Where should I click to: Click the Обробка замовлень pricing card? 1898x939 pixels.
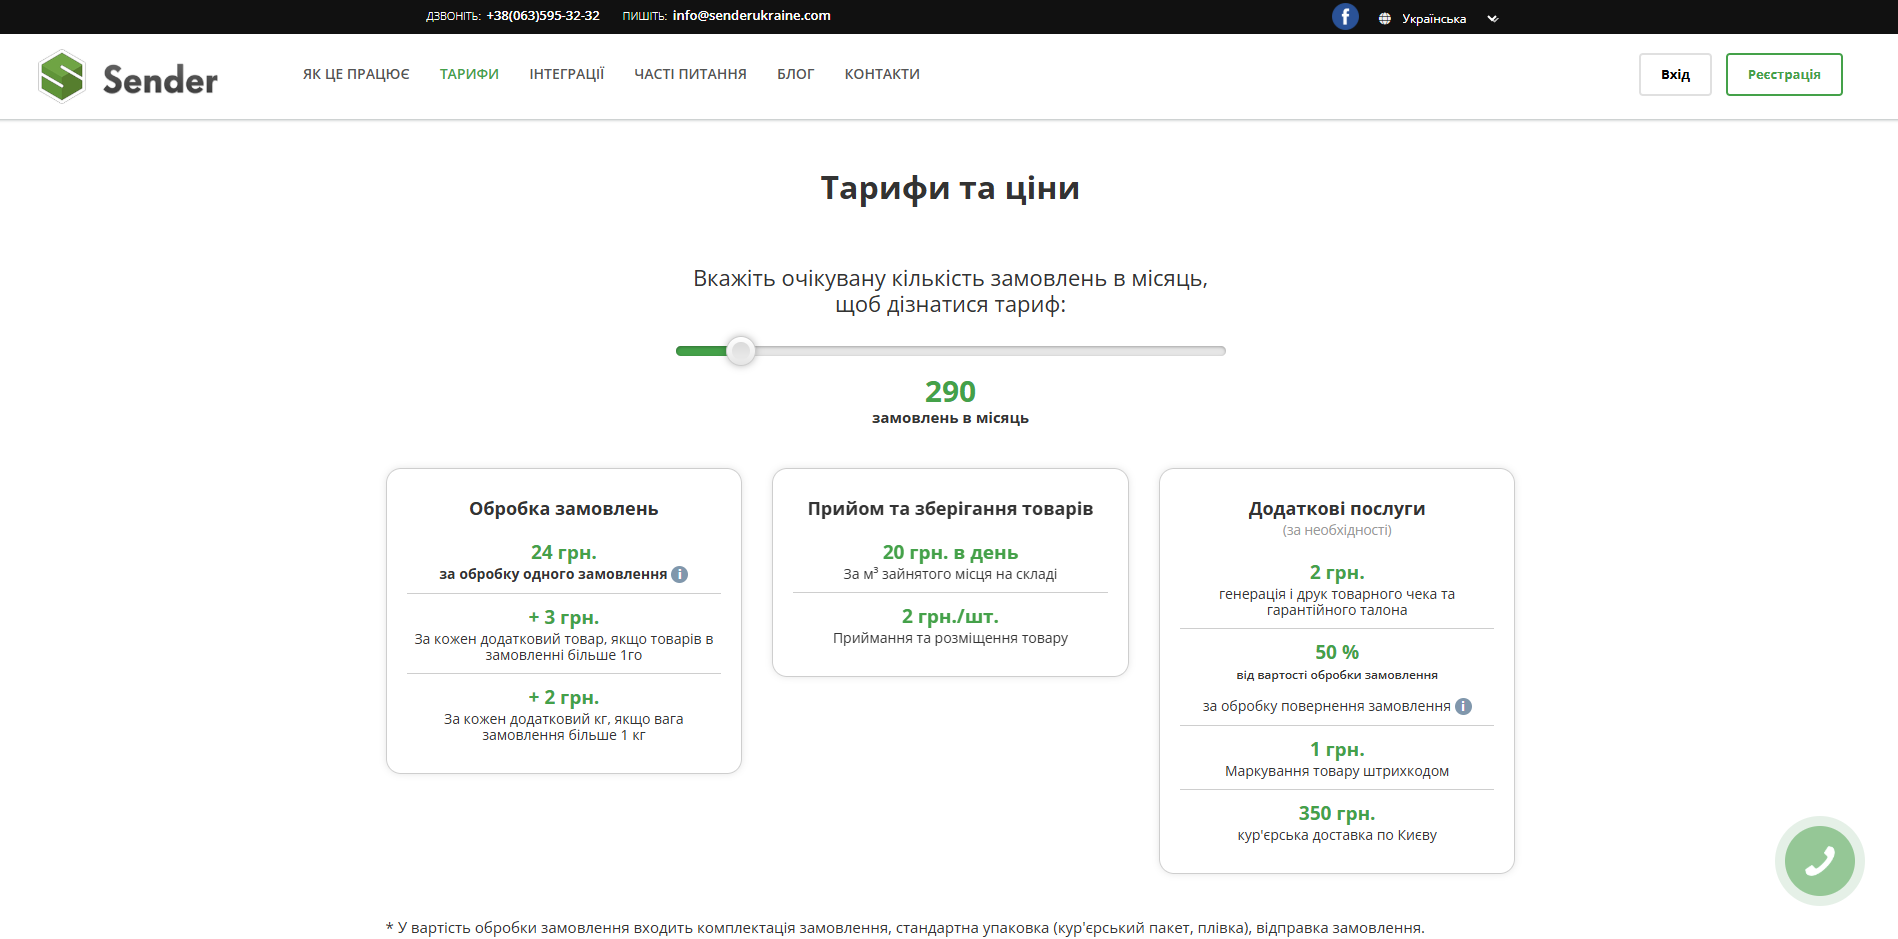[563, 620]
